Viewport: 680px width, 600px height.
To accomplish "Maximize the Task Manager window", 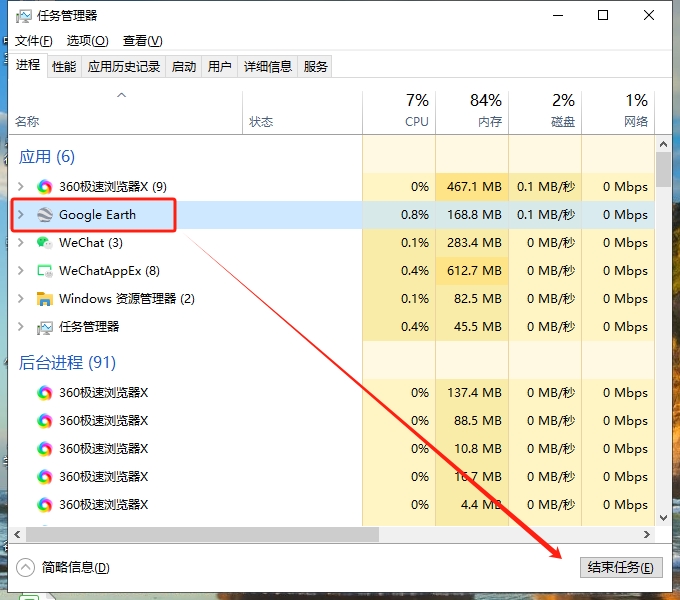I will tap(603, 16).
